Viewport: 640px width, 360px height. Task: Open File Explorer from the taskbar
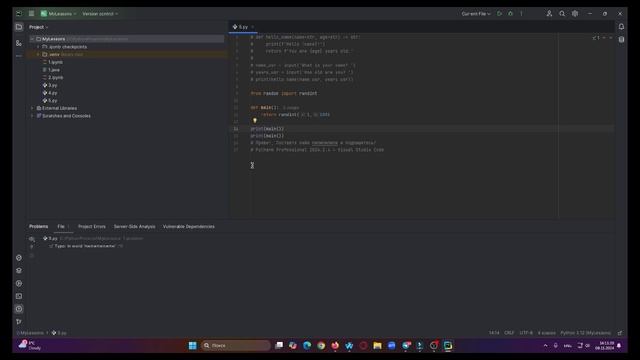[x=377, y=346]
